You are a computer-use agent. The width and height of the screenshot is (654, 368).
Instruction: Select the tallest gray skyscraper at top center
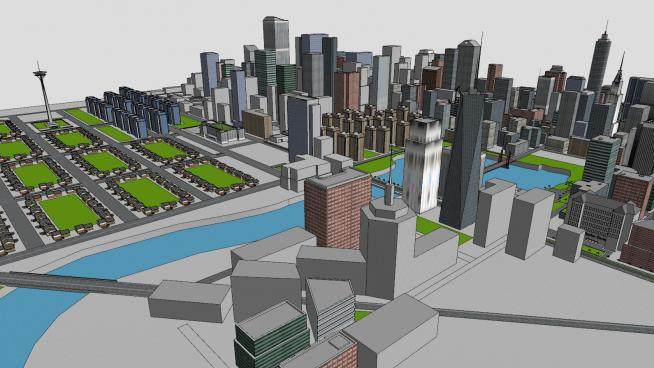coord(276,40)
